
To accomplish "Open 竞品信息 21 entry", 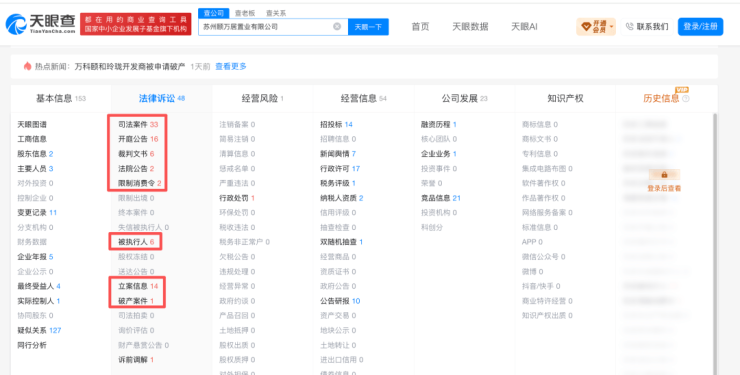I will coord(441,198).
